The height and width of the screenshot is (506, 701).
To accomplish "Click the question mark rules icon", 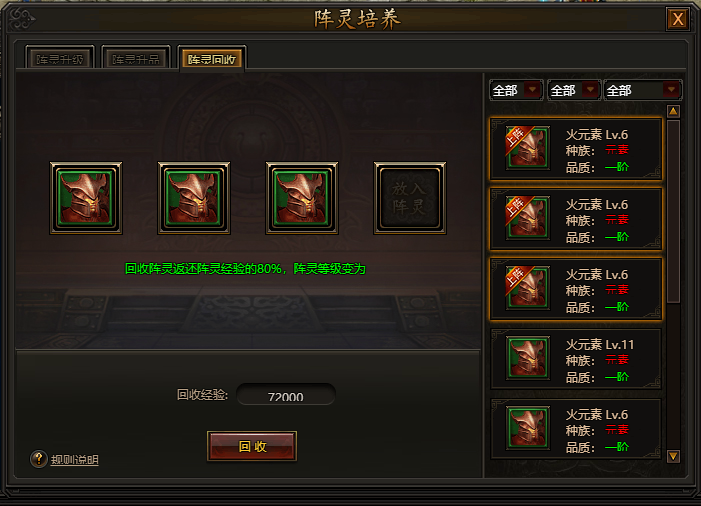I will [39, 459].
